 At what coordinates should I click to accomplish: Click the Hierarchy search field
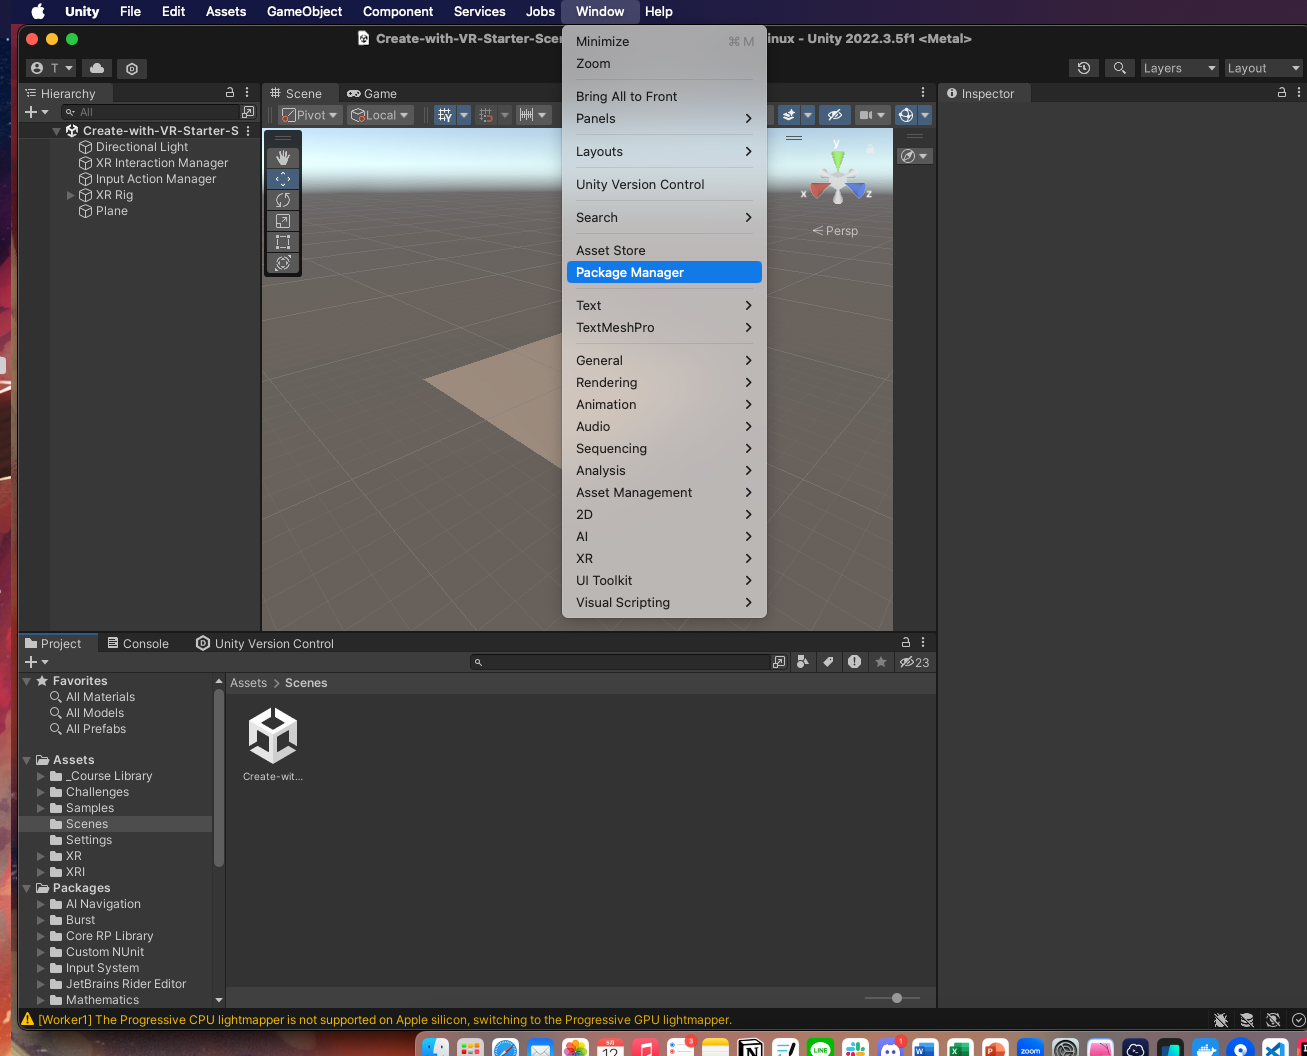150,112
